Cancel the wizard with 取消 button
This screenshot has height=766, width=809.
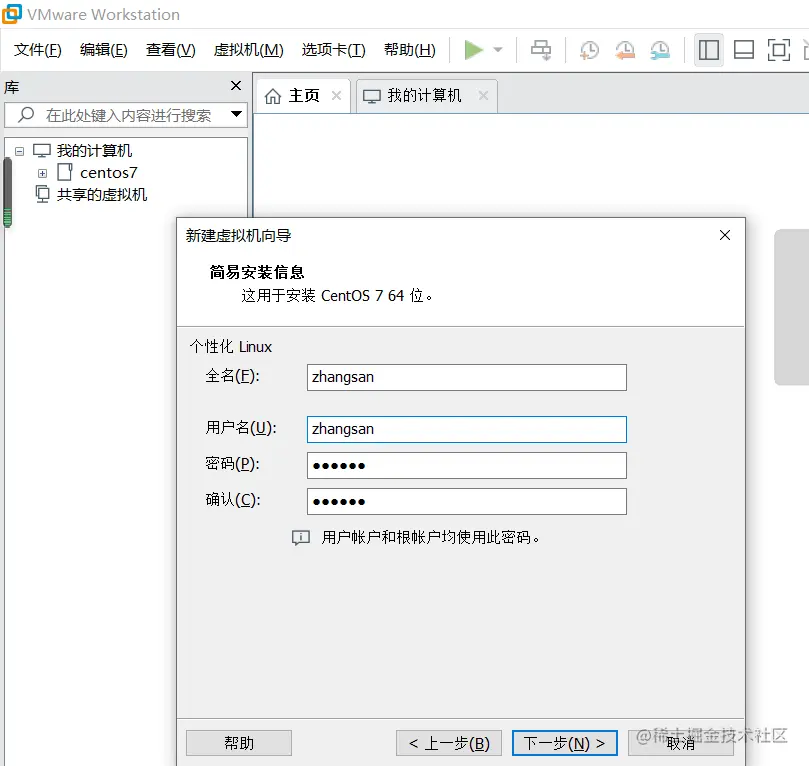coord(681,743)
